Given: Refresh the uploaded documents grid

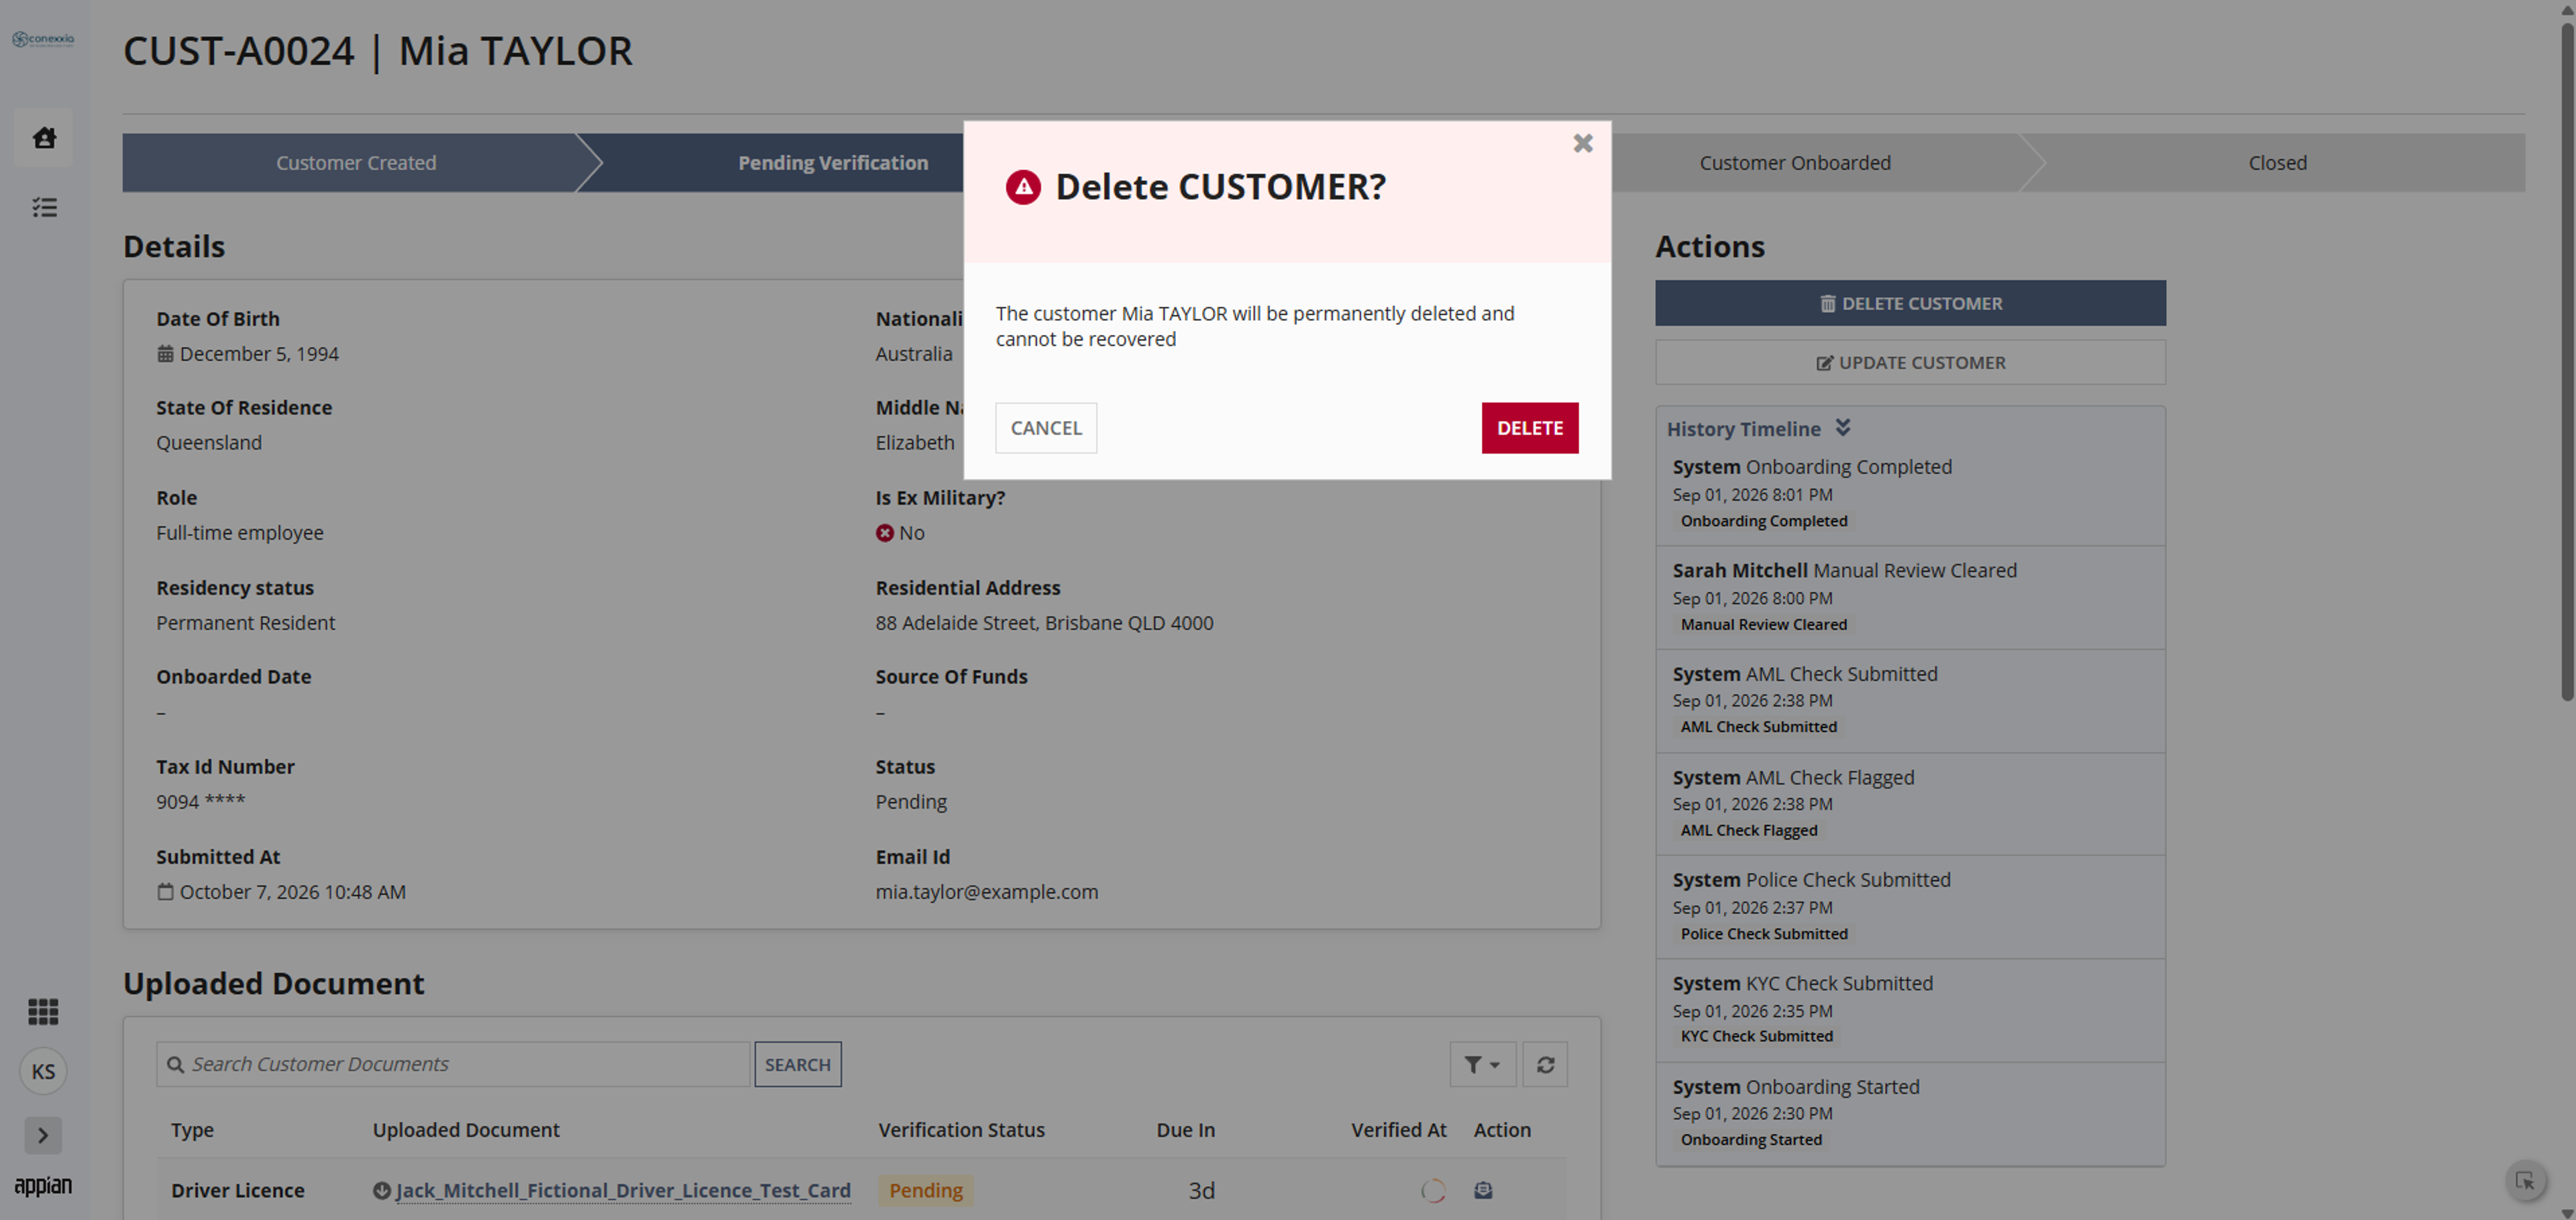Looking at the screenshot, I should click(1545, 1064).
